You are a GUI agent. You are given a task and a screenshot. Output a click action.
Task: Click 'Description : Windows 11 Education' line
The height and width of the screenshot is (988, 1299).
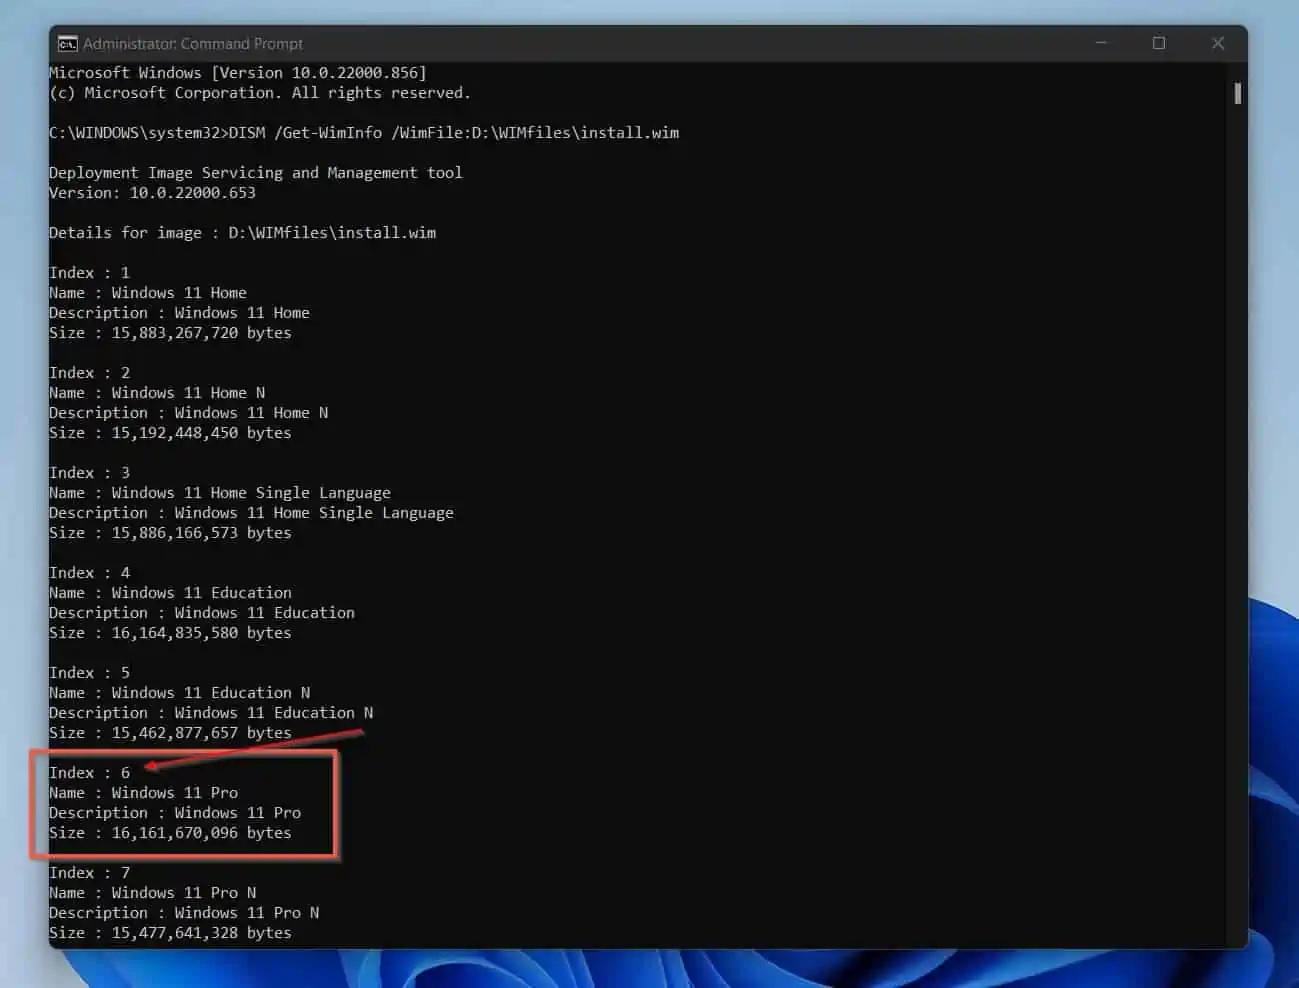pos(202,613)
